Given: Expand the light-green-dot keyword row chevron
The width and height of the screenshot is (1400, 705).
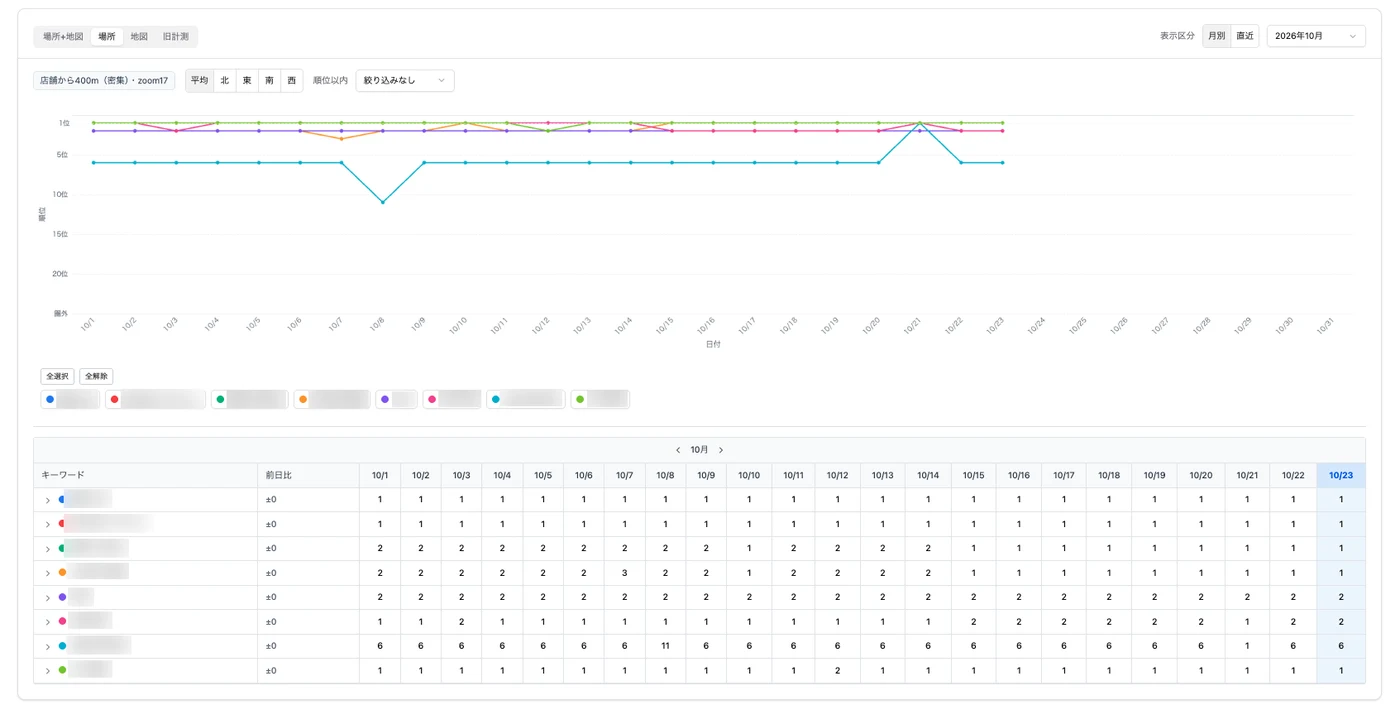Looking at the screenshot, I should [x=47, y=671].
